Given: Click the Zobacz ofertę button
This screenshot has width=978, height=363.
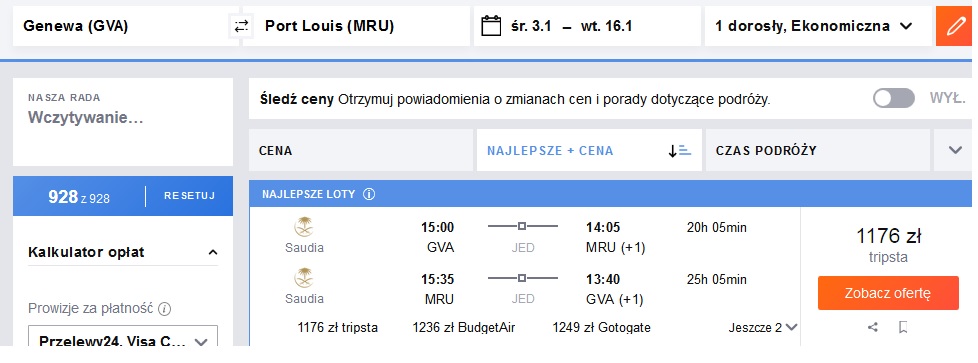Looking at the screenshot, I should [x=888, y=293].
